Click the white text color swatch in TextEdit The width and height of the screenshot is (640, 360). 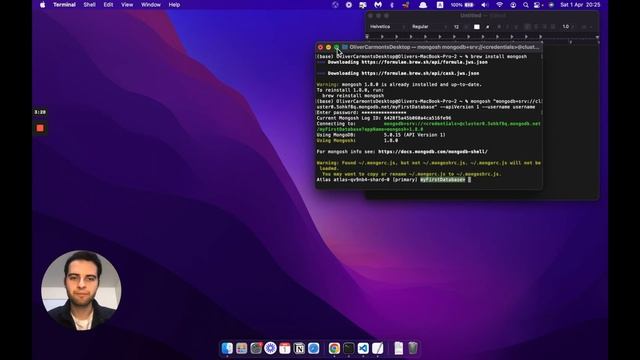click(x=477, y=27)
